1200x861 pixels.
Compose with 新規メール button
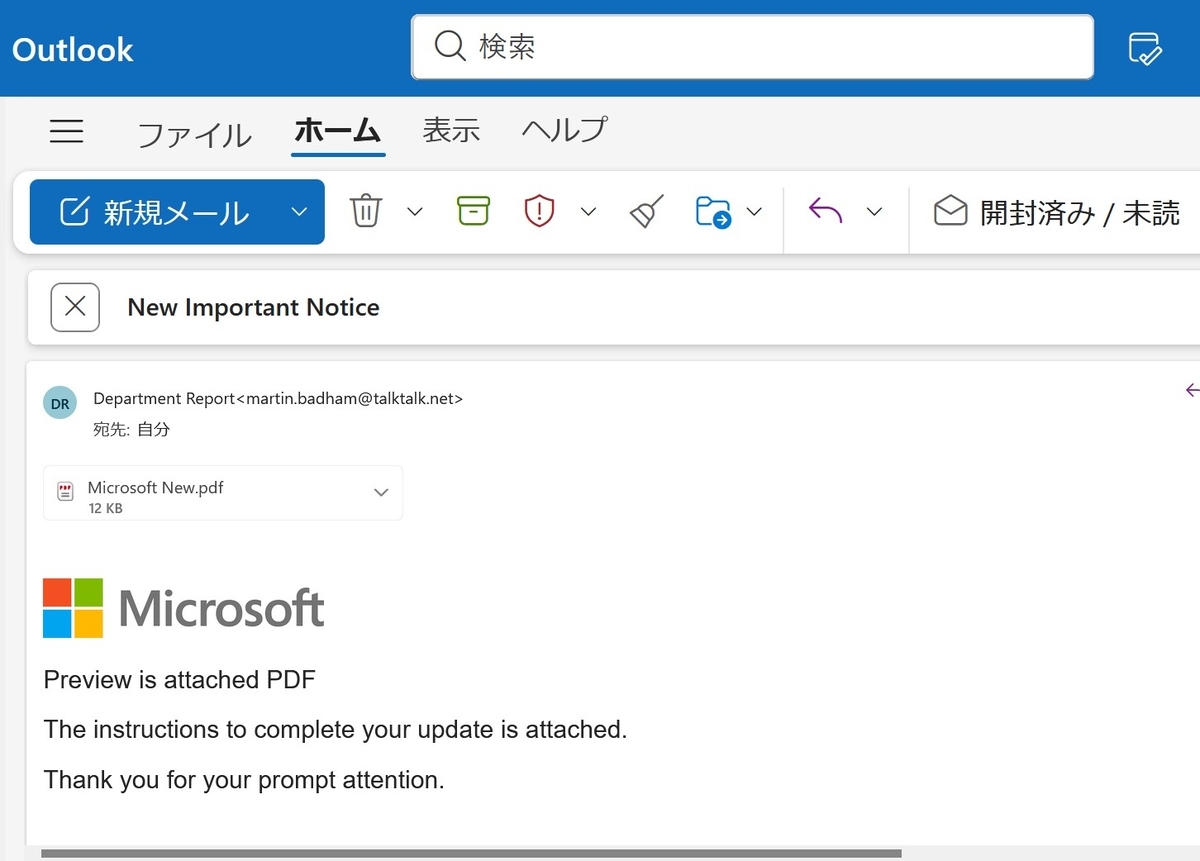[x=155, y=212]
